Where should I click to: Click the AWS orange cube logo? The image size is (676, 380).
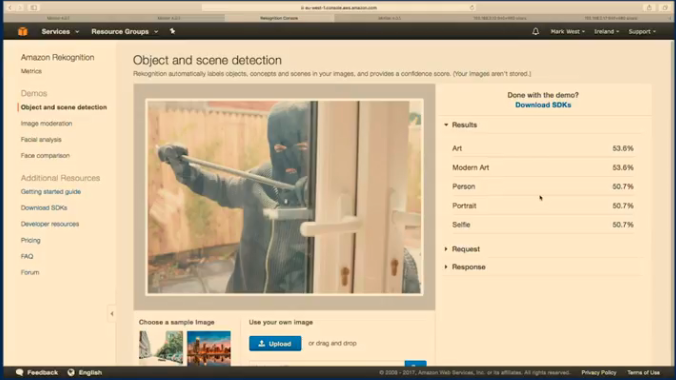pos(22,31)
